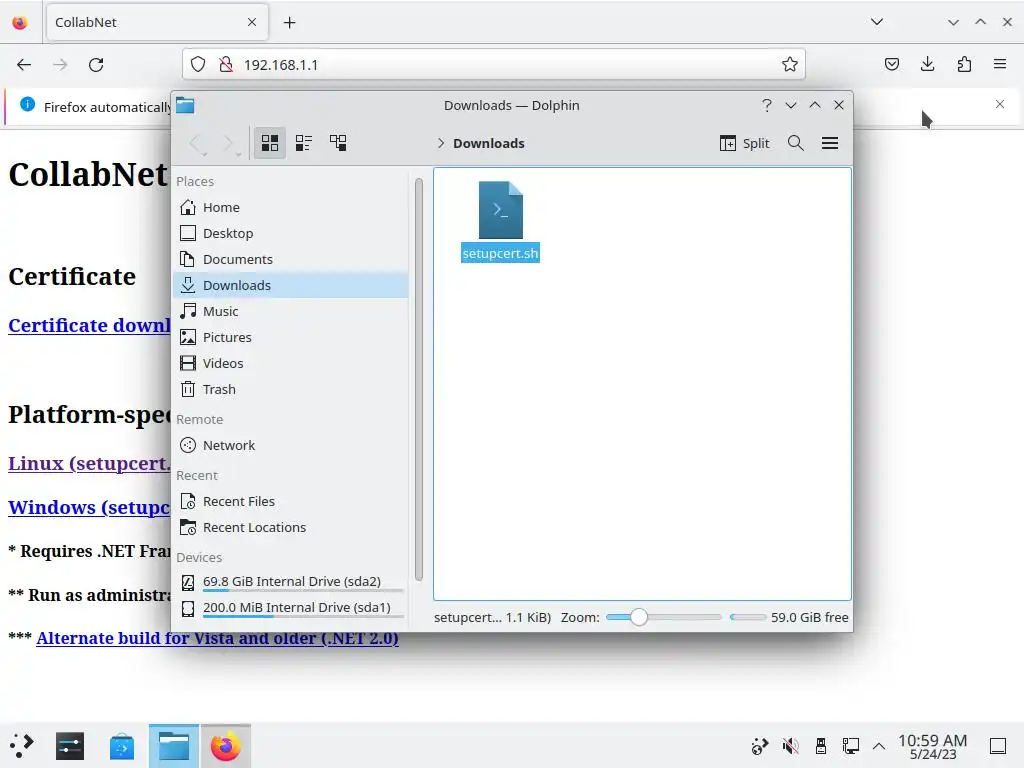Click the Downloads breadcrumb in the location bar
Screen dimensions: 1024x768
pyautogui.click(x=488, y=143)
